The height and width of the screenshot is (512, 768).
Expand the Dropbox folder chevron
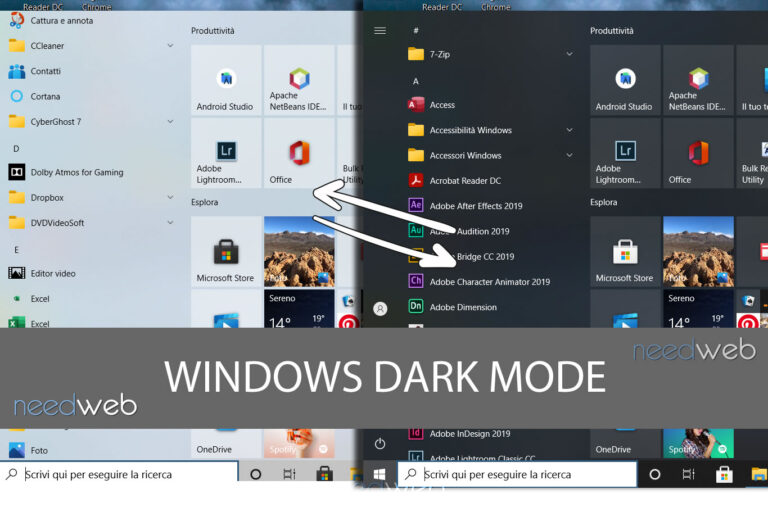[x=170, y=197]
